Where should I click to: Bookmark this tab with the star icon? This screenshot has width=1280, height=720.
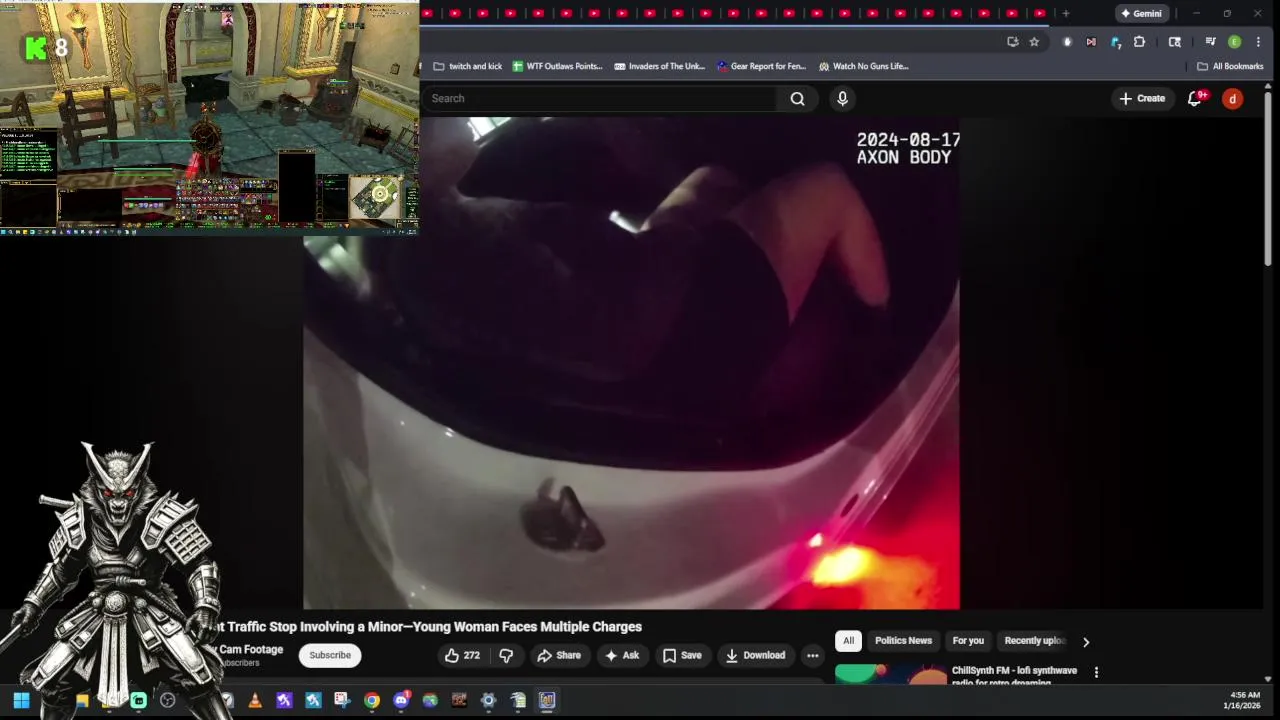pos(1034,42)
